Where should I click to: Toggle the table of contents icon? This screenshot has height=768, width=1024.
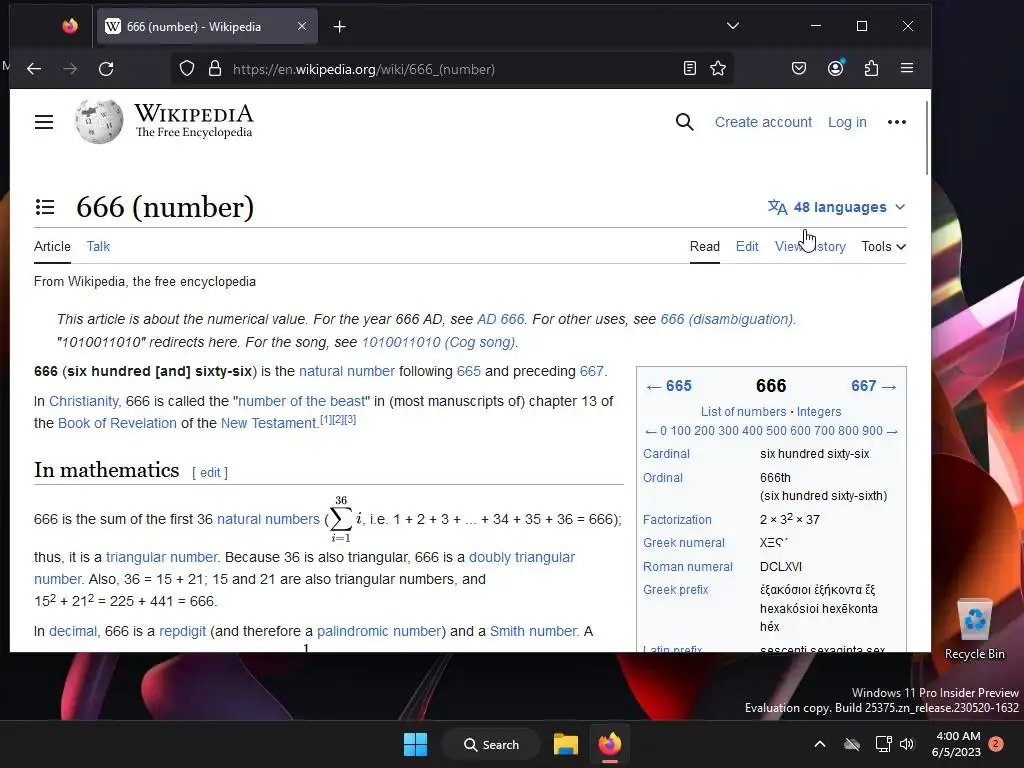(x=45, y=207)
